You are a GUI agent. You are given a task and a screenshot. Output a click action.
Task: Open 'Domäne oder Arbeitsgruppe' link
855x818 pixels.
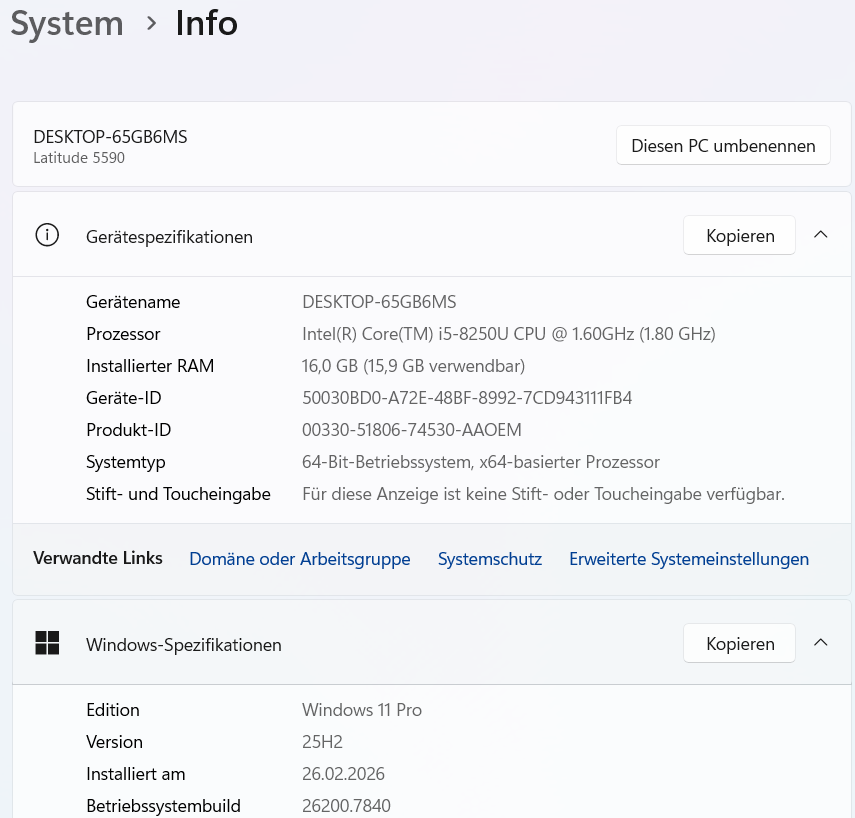(x=299, y=559)
